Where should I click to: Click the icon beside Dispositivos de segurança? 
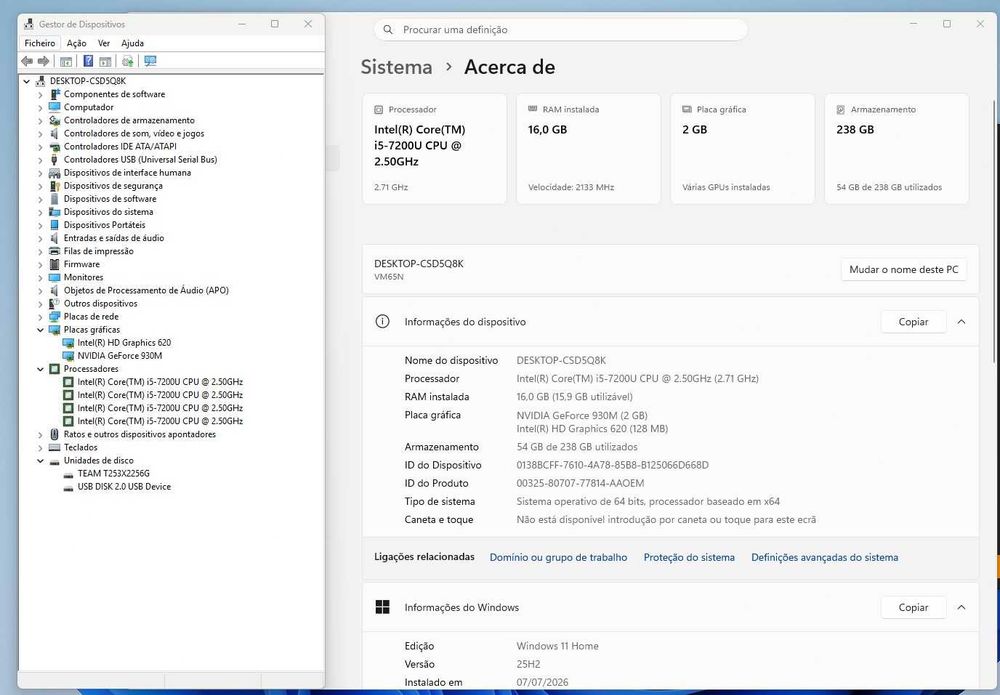click(x=55, y=186)
